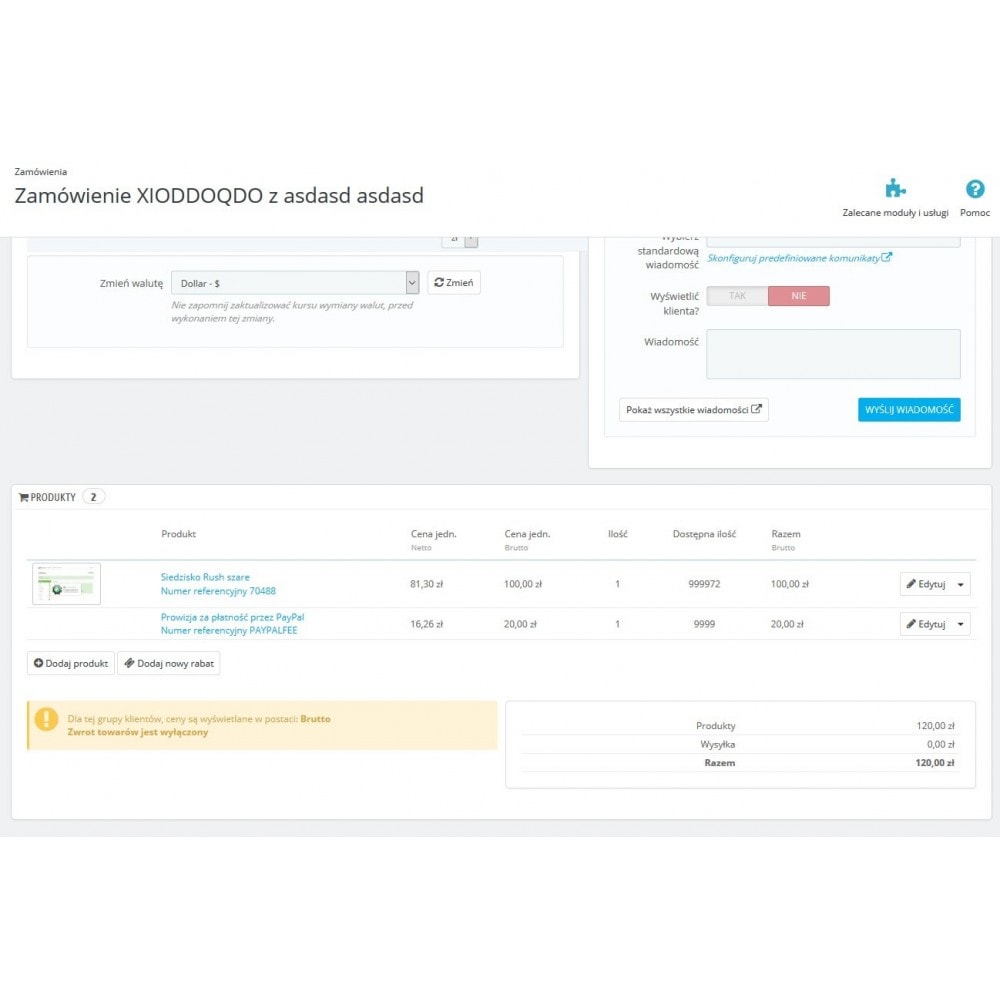Viewport: 1000px width, 1000px height.
Task: Click Dodaj nowy rabat button
Action: 169,663
